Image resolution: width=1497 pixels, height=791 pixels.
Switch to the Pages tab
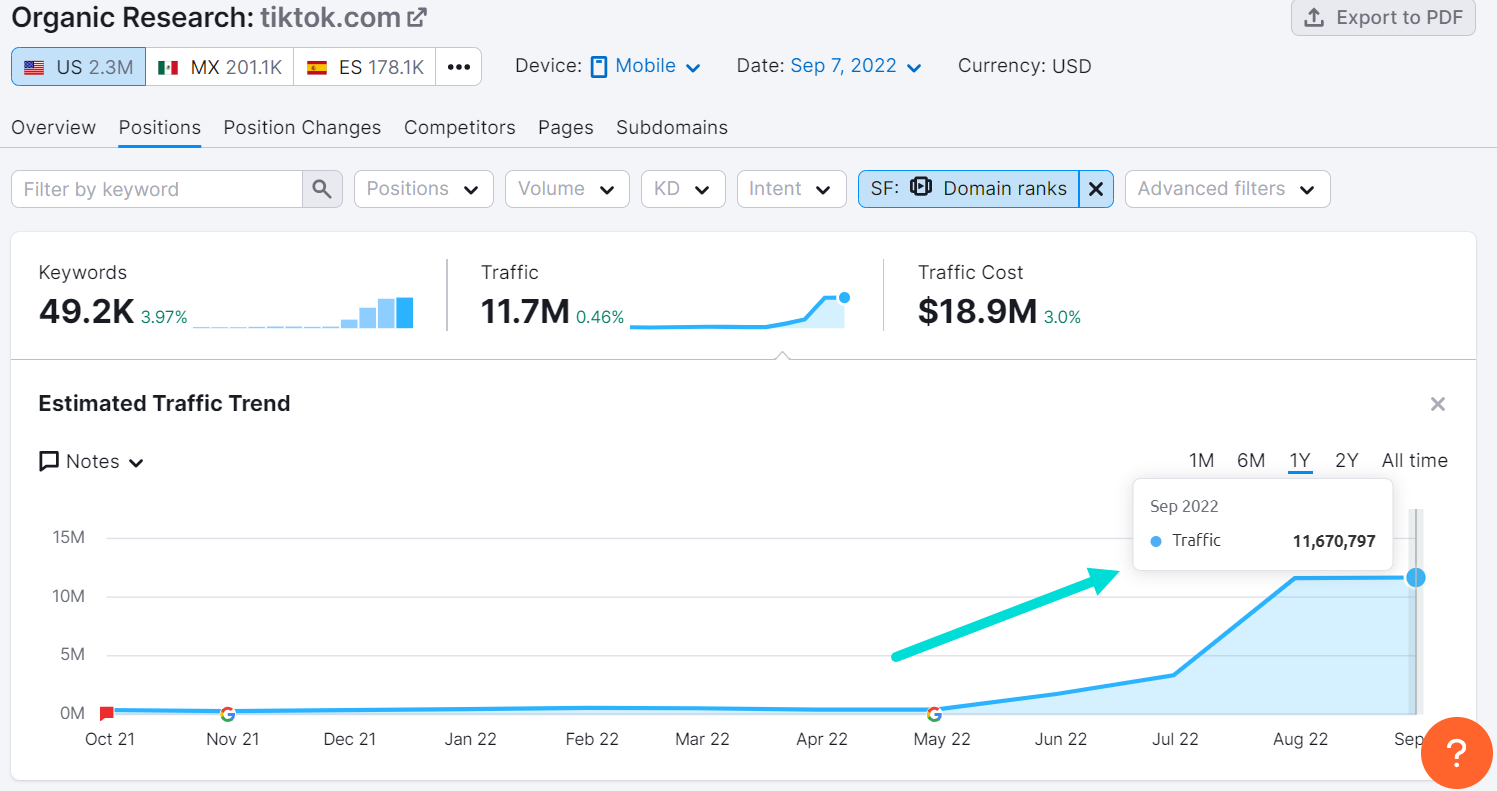click(x=566, y=128)
